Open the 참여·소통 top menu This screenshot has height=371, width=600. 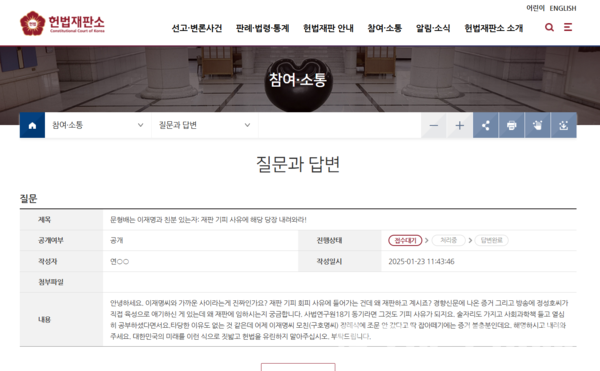[x=385, y=28]
